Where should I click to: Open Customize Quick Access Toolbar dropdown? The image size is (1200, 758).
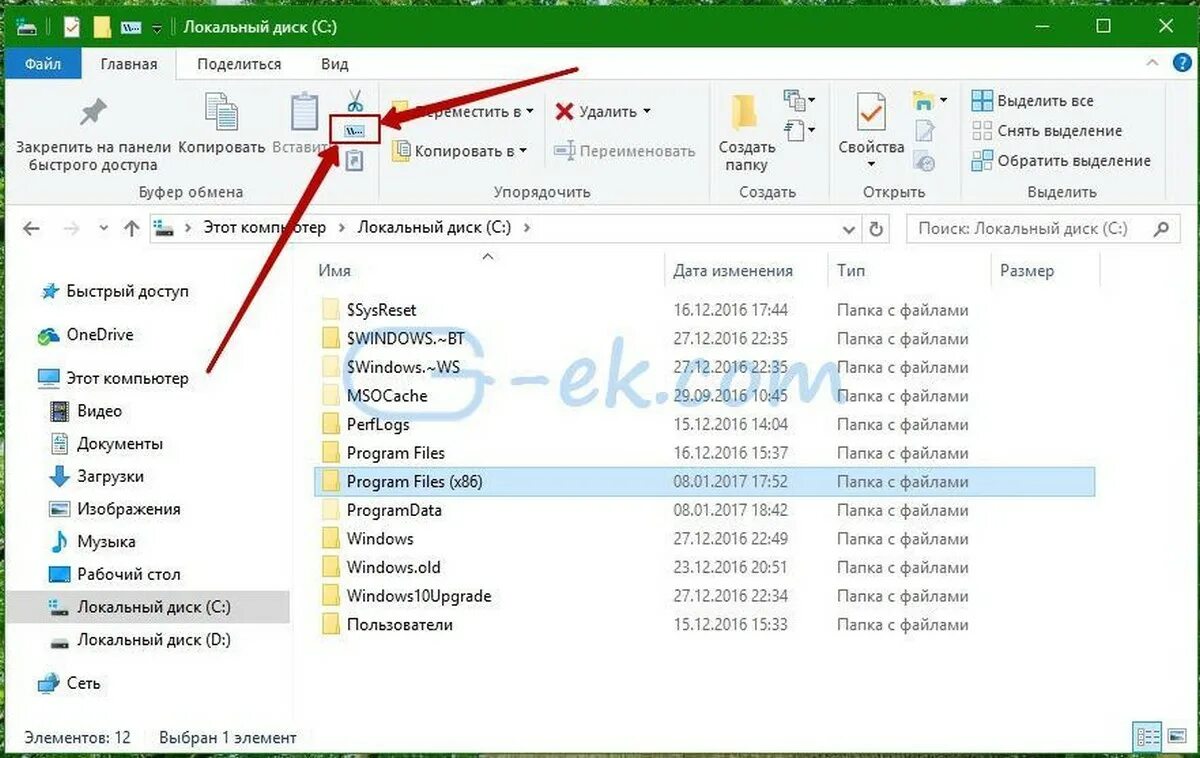[157, 27]
